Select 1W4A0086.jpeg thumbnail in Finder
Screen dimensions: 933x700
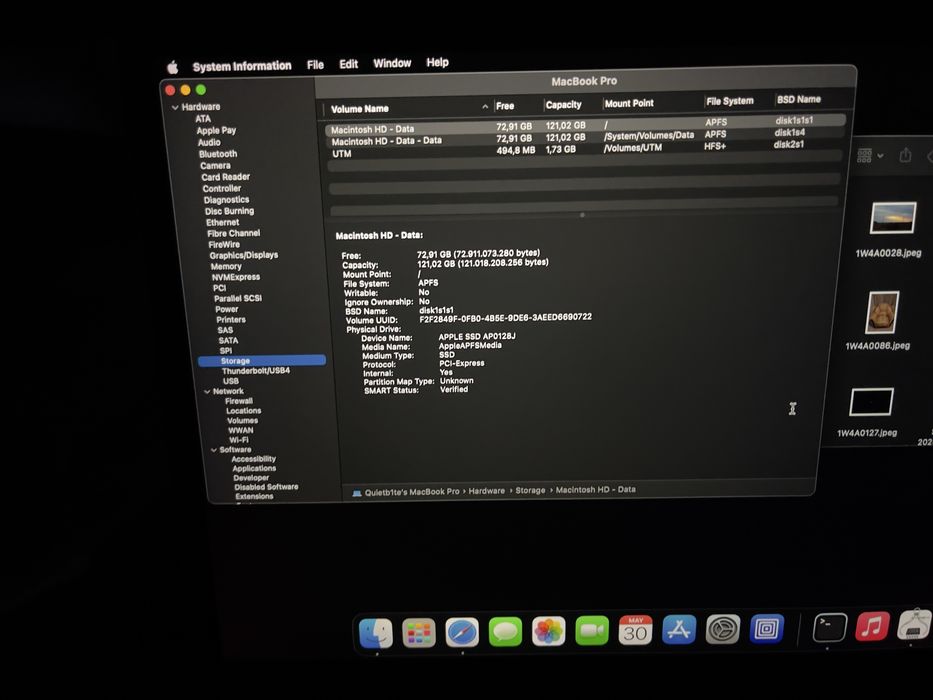[x=882, y=312]
